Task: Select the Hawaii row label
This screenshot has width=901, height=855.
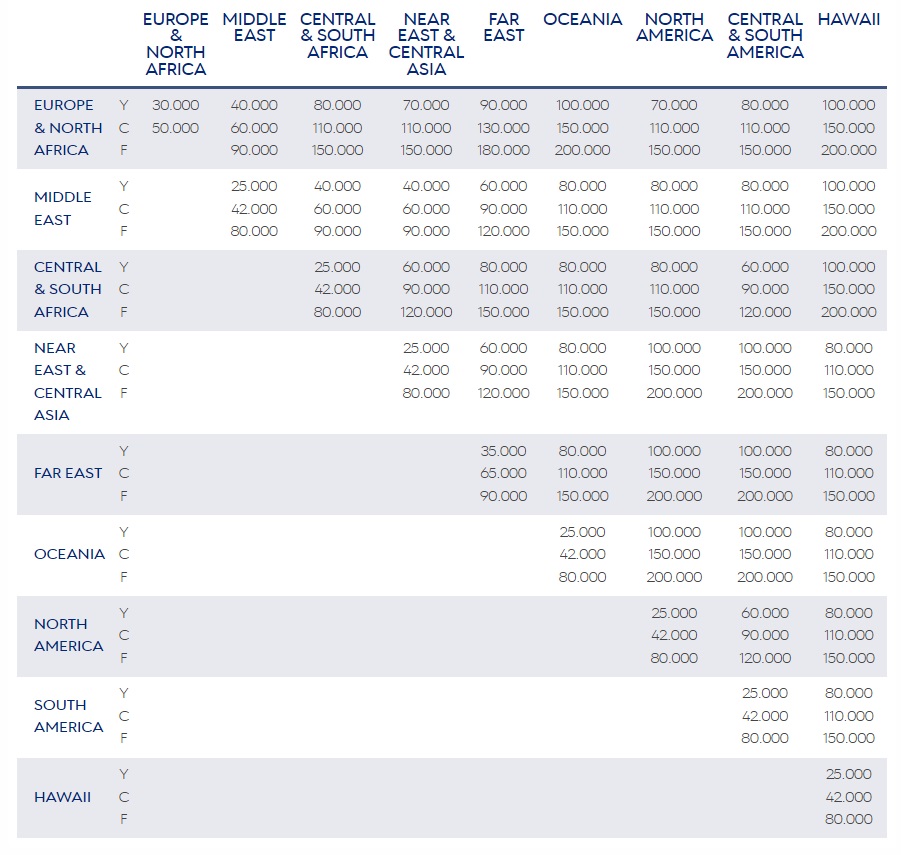Action: point(62,797)
